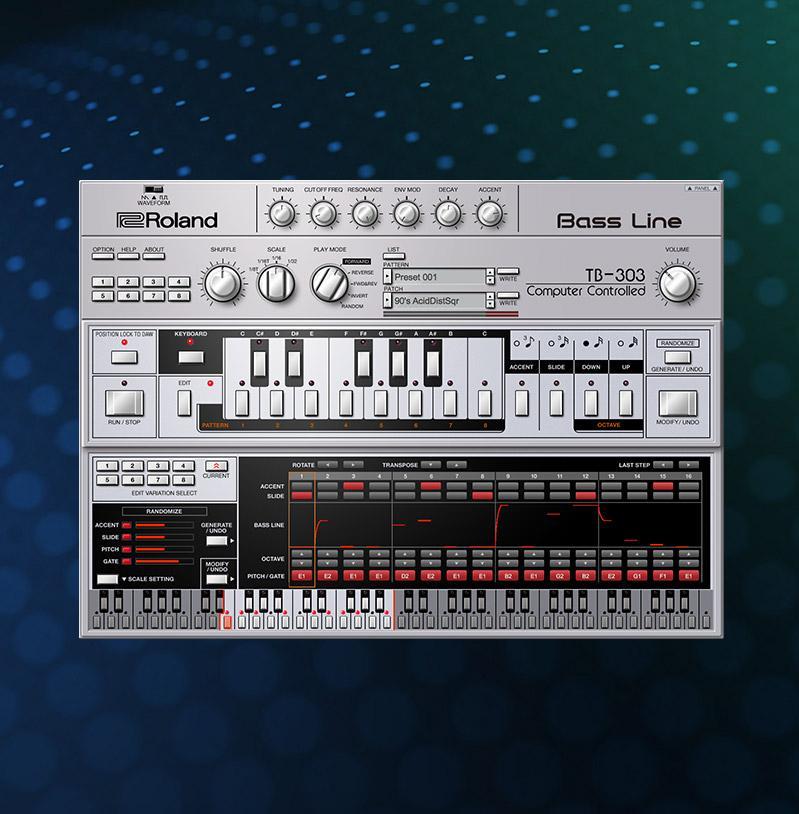Screen dimensions: 799x814
Task: Select variation 4 in top panel
Action: coord(179,282)
